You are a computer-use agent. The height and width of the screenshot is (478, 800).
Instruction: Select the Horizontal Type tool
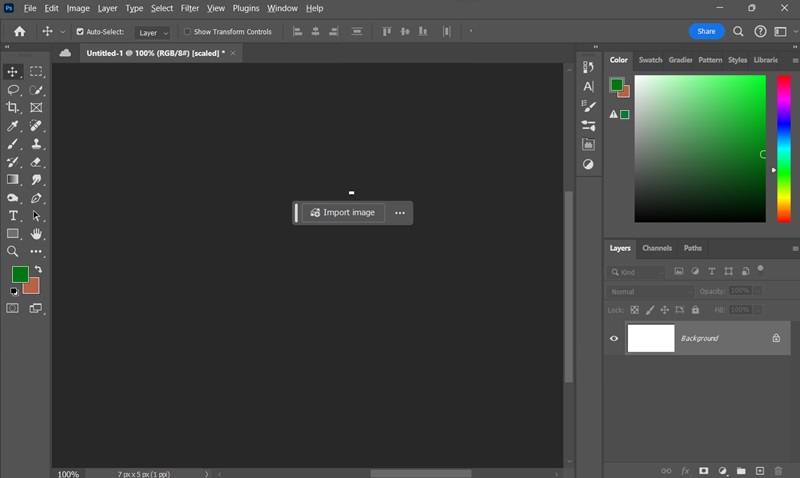coord(13,216)
